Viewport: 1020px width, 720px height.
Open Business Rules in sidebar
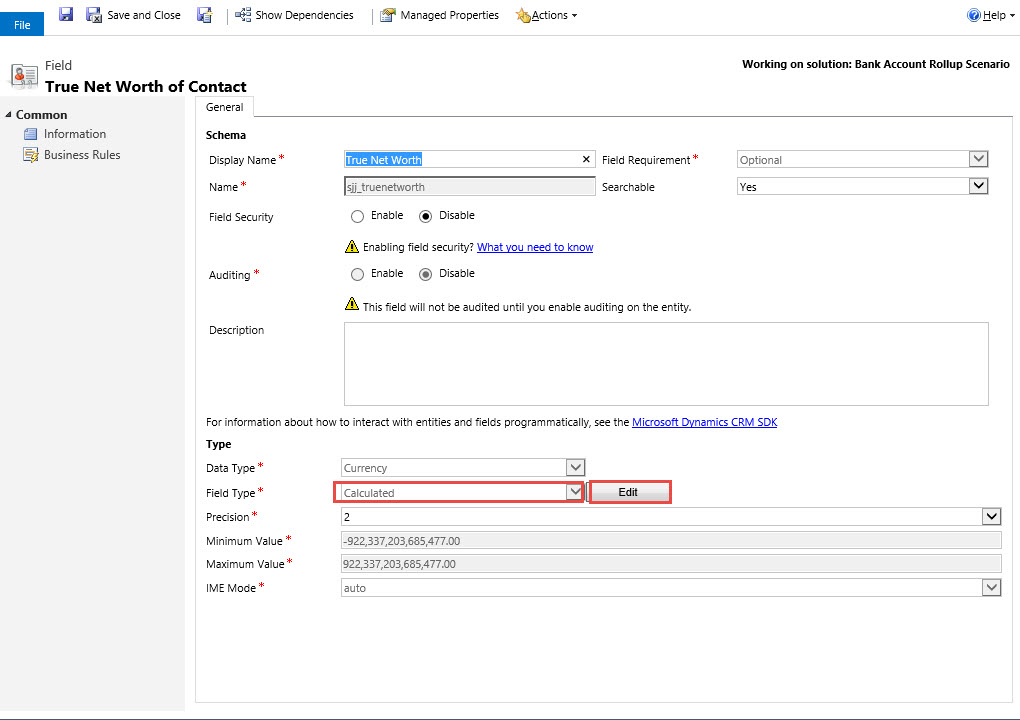(81, 155)
